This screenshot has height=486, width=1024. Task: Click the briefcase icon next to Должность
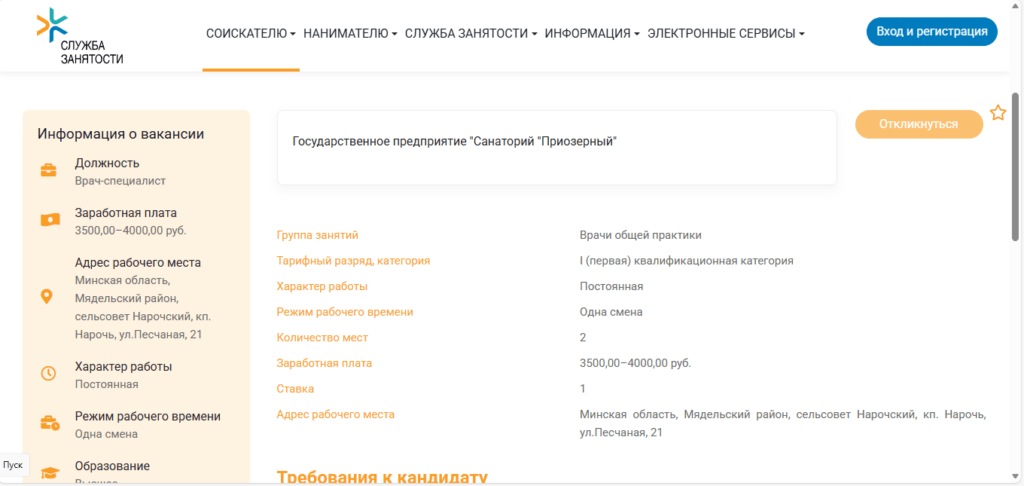click(x=48, y=171)
